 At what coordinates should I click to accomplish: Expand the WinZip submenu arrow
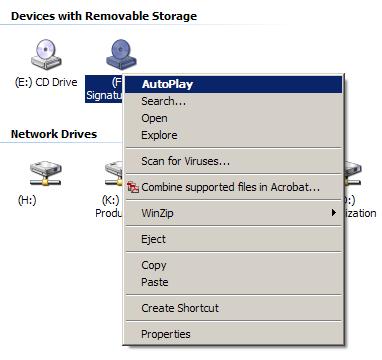click(333, 213)
